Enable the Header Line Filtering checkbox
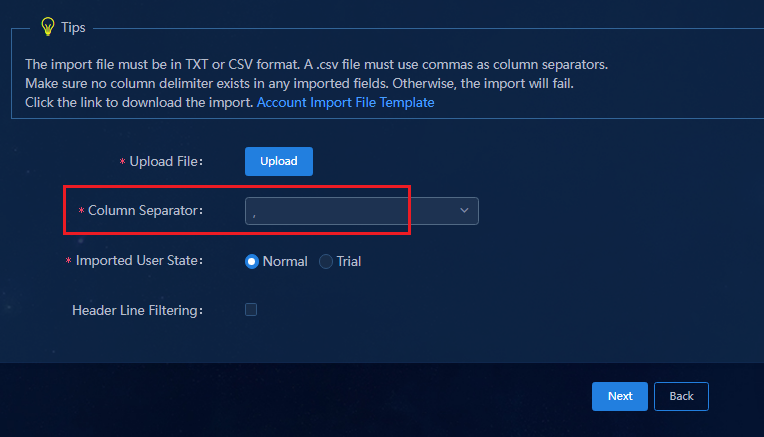Screen dimensions: 764x437 point(251,310)
